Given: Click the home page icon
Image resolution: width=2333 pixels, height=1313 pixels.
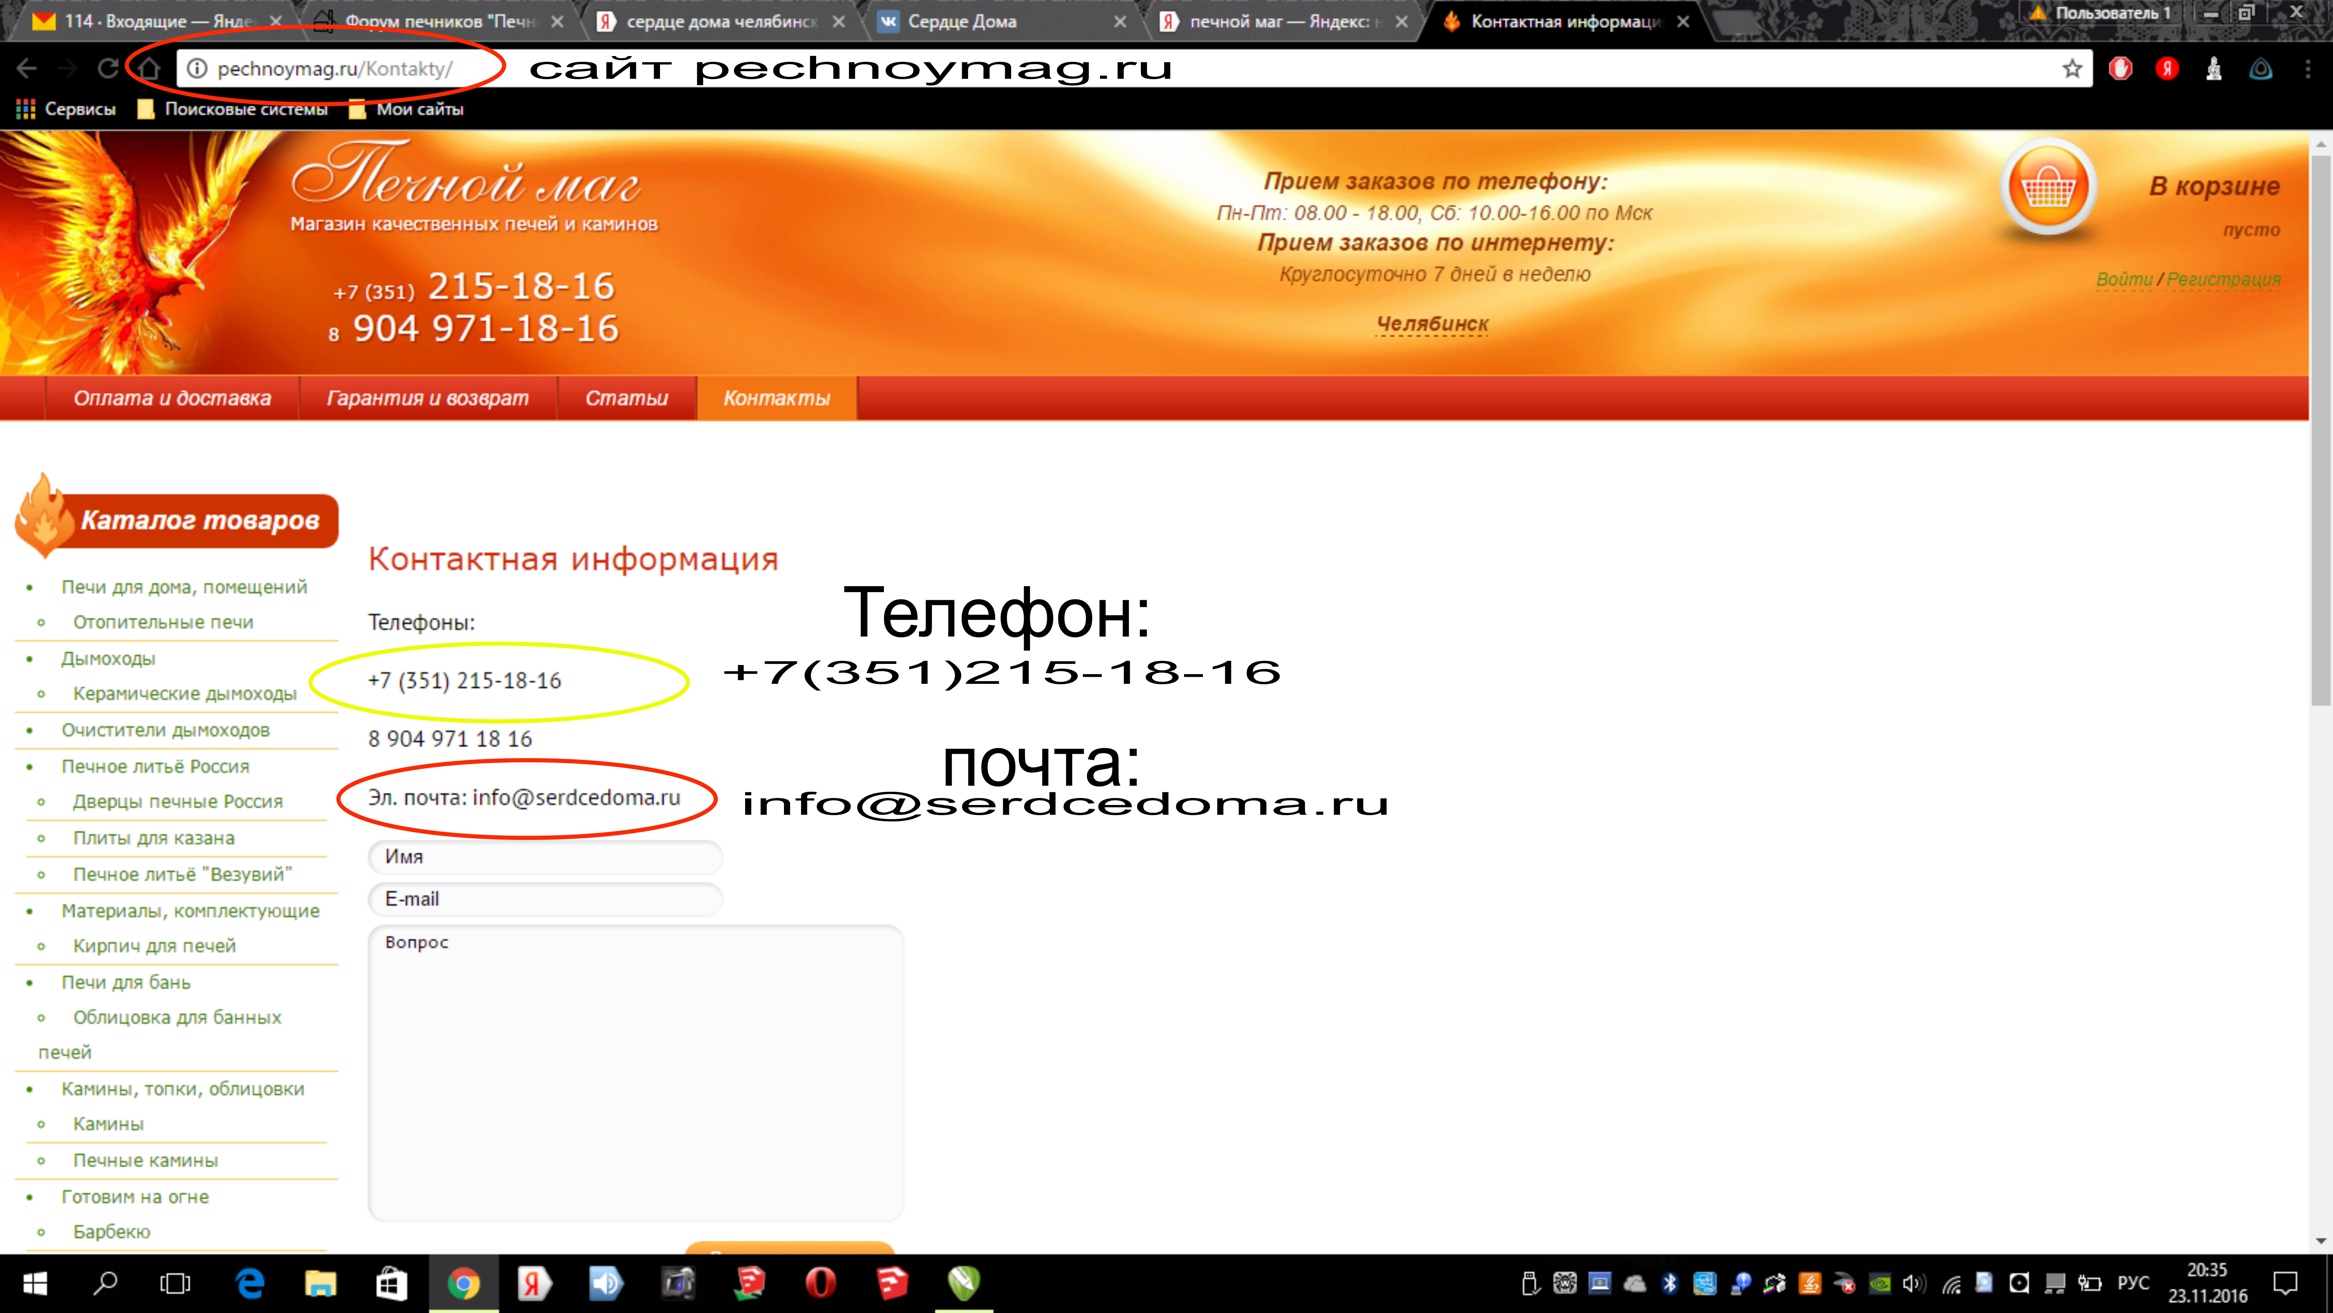Looking at the screenshot, I should pyautogui.click(x=149, y=69).
